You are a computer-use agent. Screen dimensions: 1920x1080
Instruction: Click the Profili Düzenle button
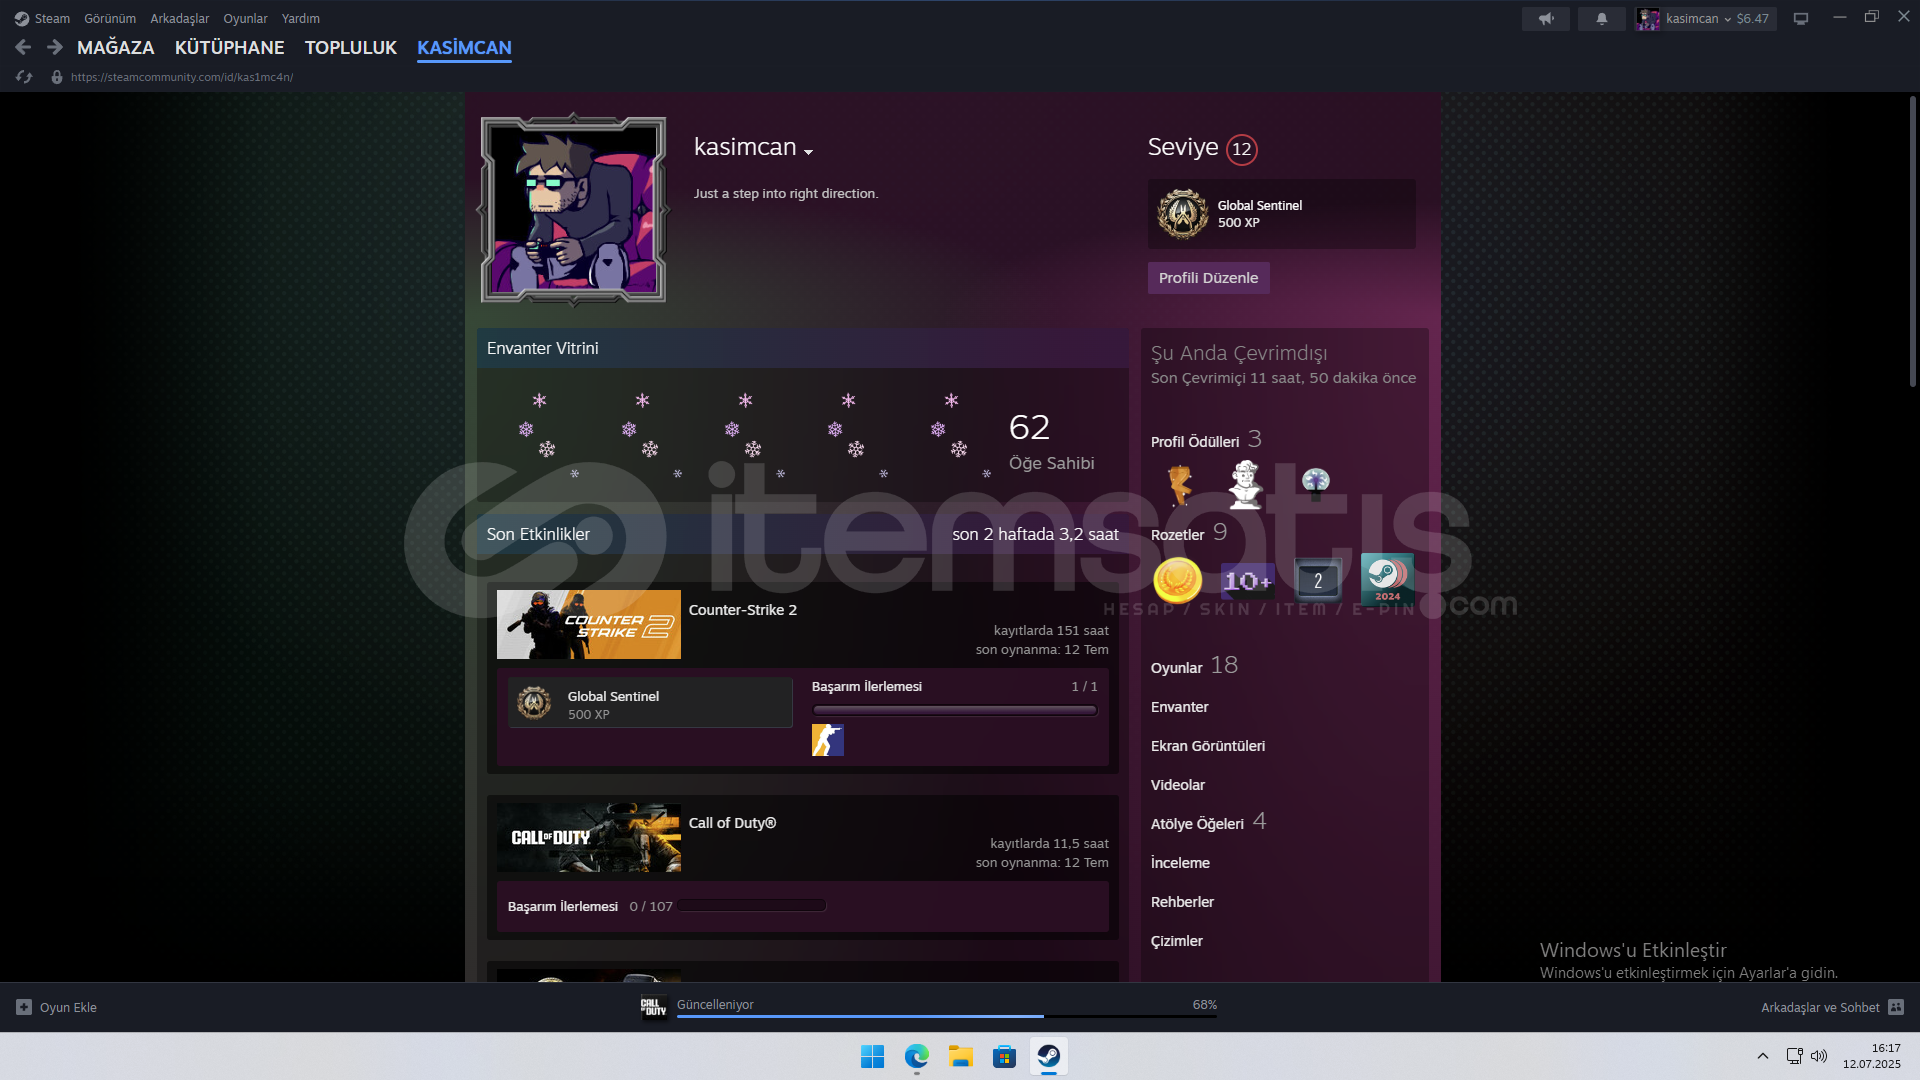tap(1208, 278)
